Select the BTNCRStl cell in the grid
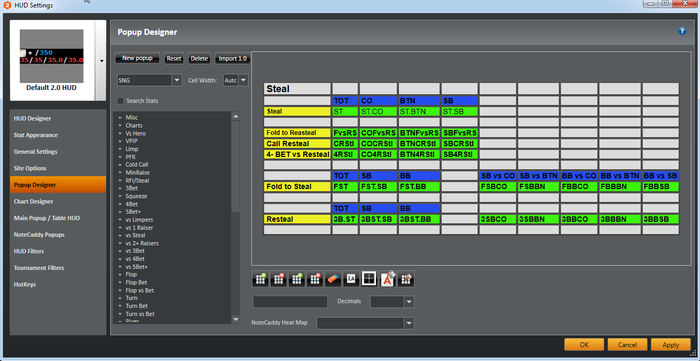The image size is (700, 361). click(x=419, y=144)
